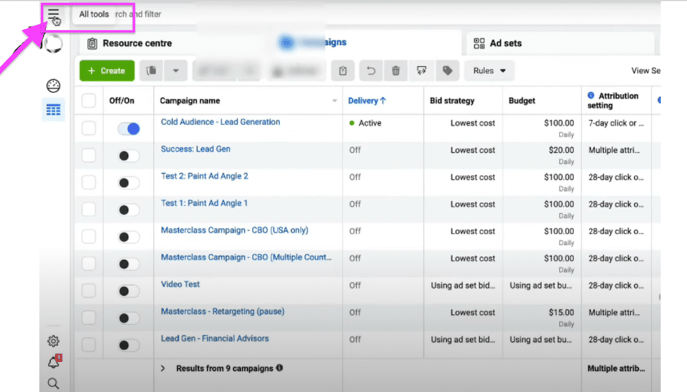
Task: Open the All tools hamburger menu
Action: point(53,14)
